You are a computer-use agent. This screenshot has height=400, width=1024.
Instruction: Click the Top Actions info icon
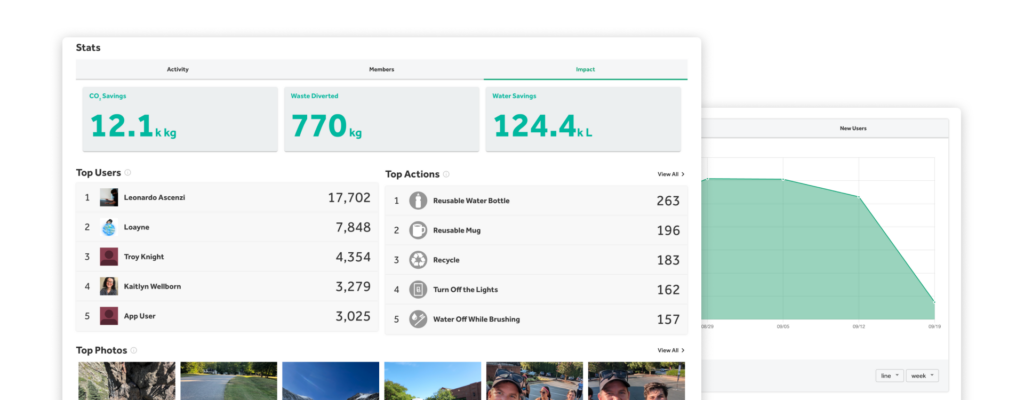point(446,175)
